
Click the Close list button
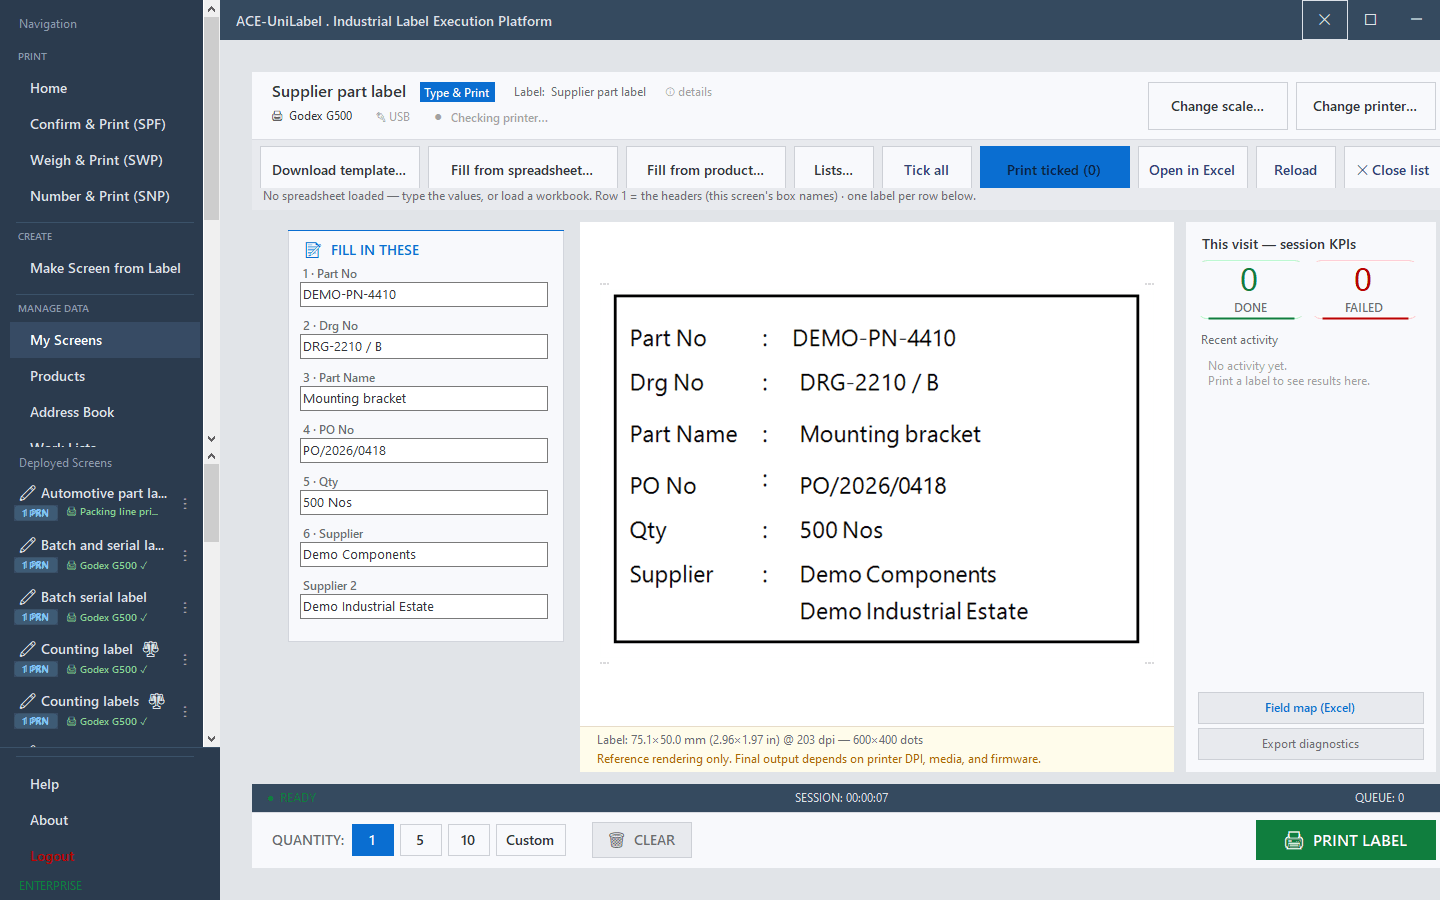[x=1392, y=170]
